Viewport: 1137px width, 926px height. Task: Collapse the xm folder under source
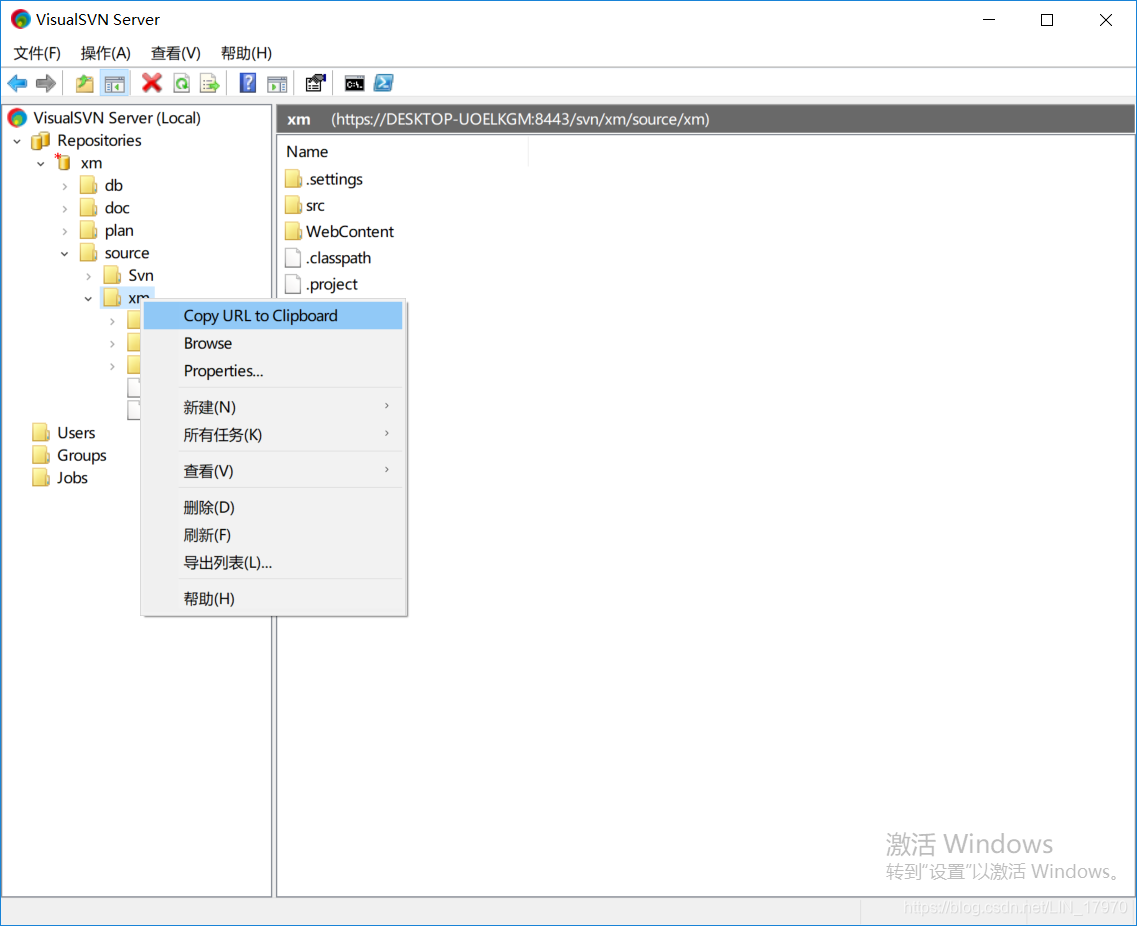click(x=88, y=298)
